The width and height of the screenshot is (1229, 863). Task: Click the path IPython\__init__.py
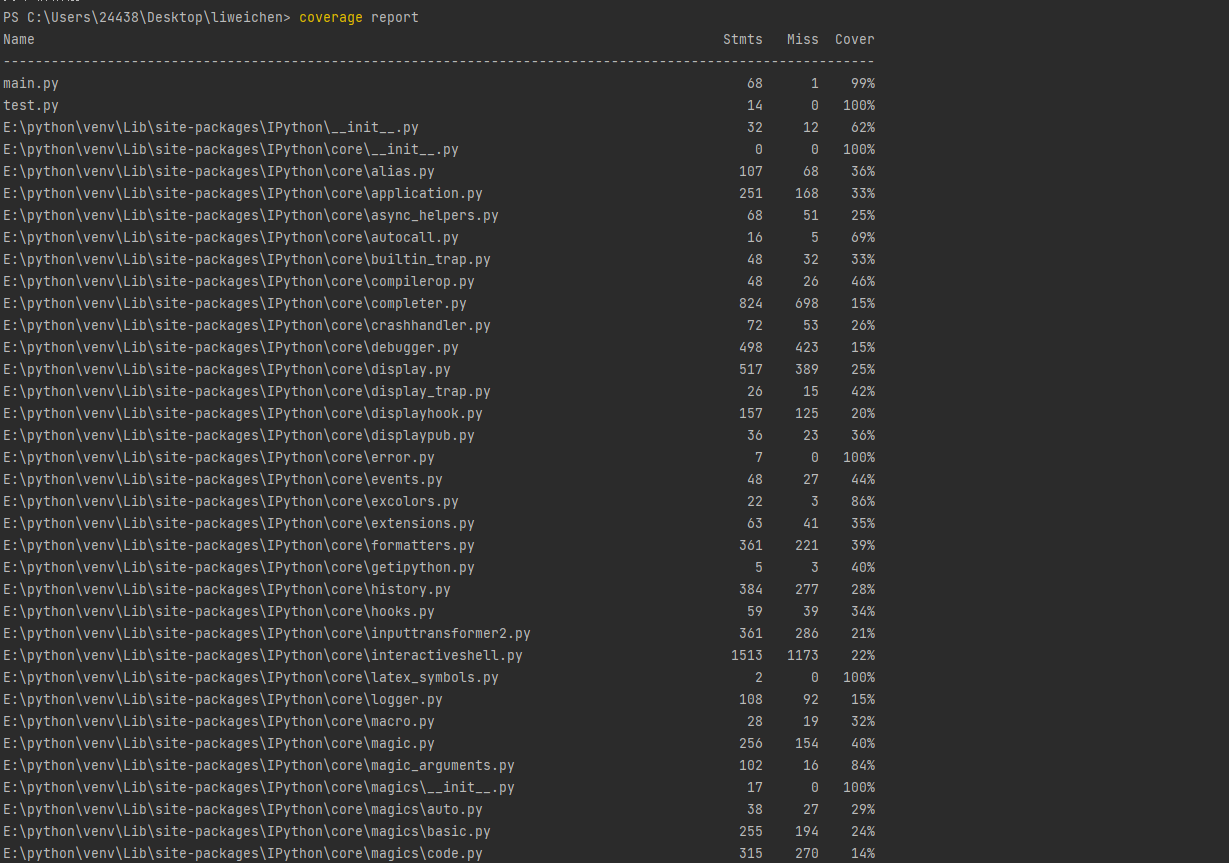click(211, 128)
